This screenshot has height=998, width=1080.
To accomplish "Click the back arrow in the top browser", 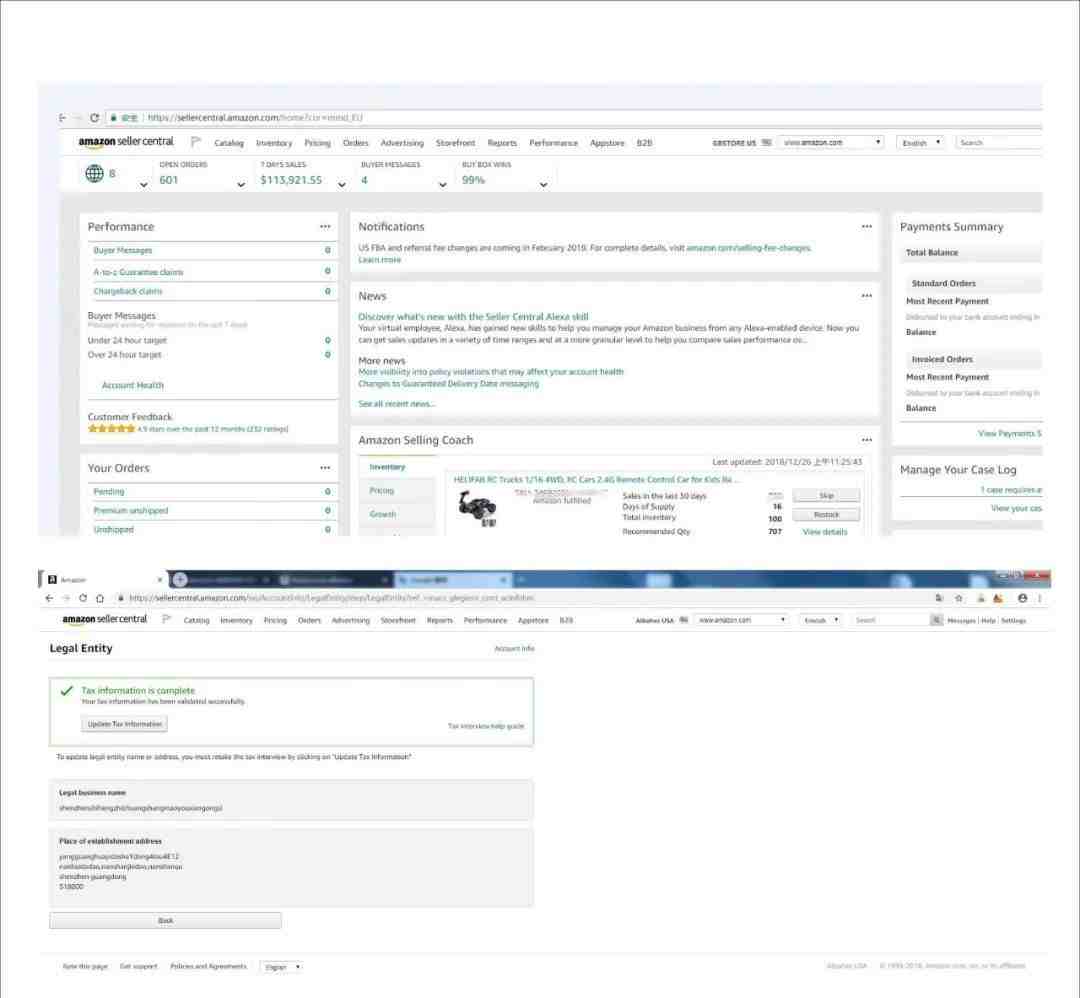I will point(63,118).
